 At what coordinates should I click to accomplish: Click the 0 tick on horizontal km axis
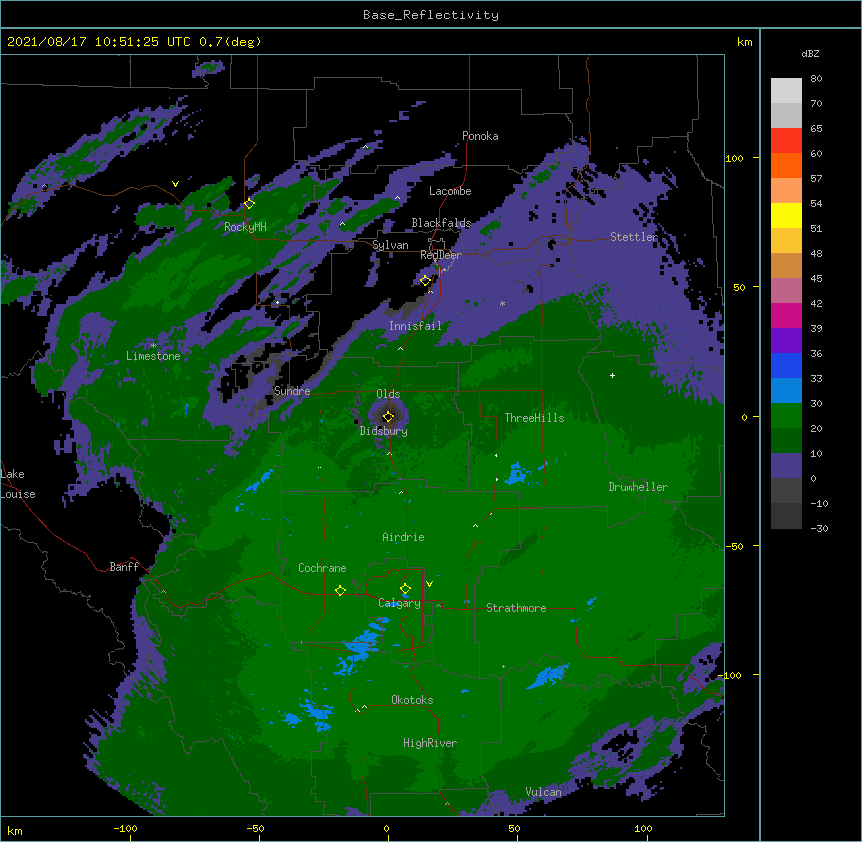tap(386, 829)
